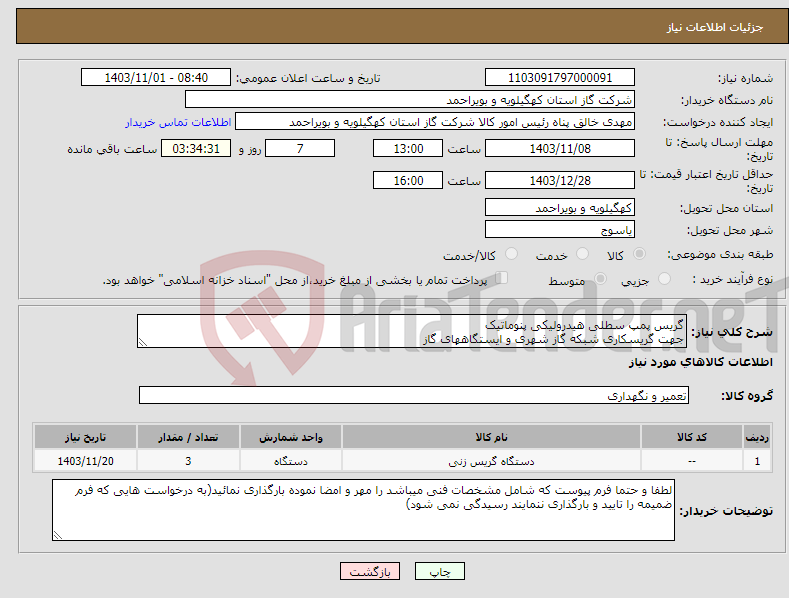Click the announcement date field 1403/11/01 - 08:40
The image size is (789, 598).
tap(156, 78)
